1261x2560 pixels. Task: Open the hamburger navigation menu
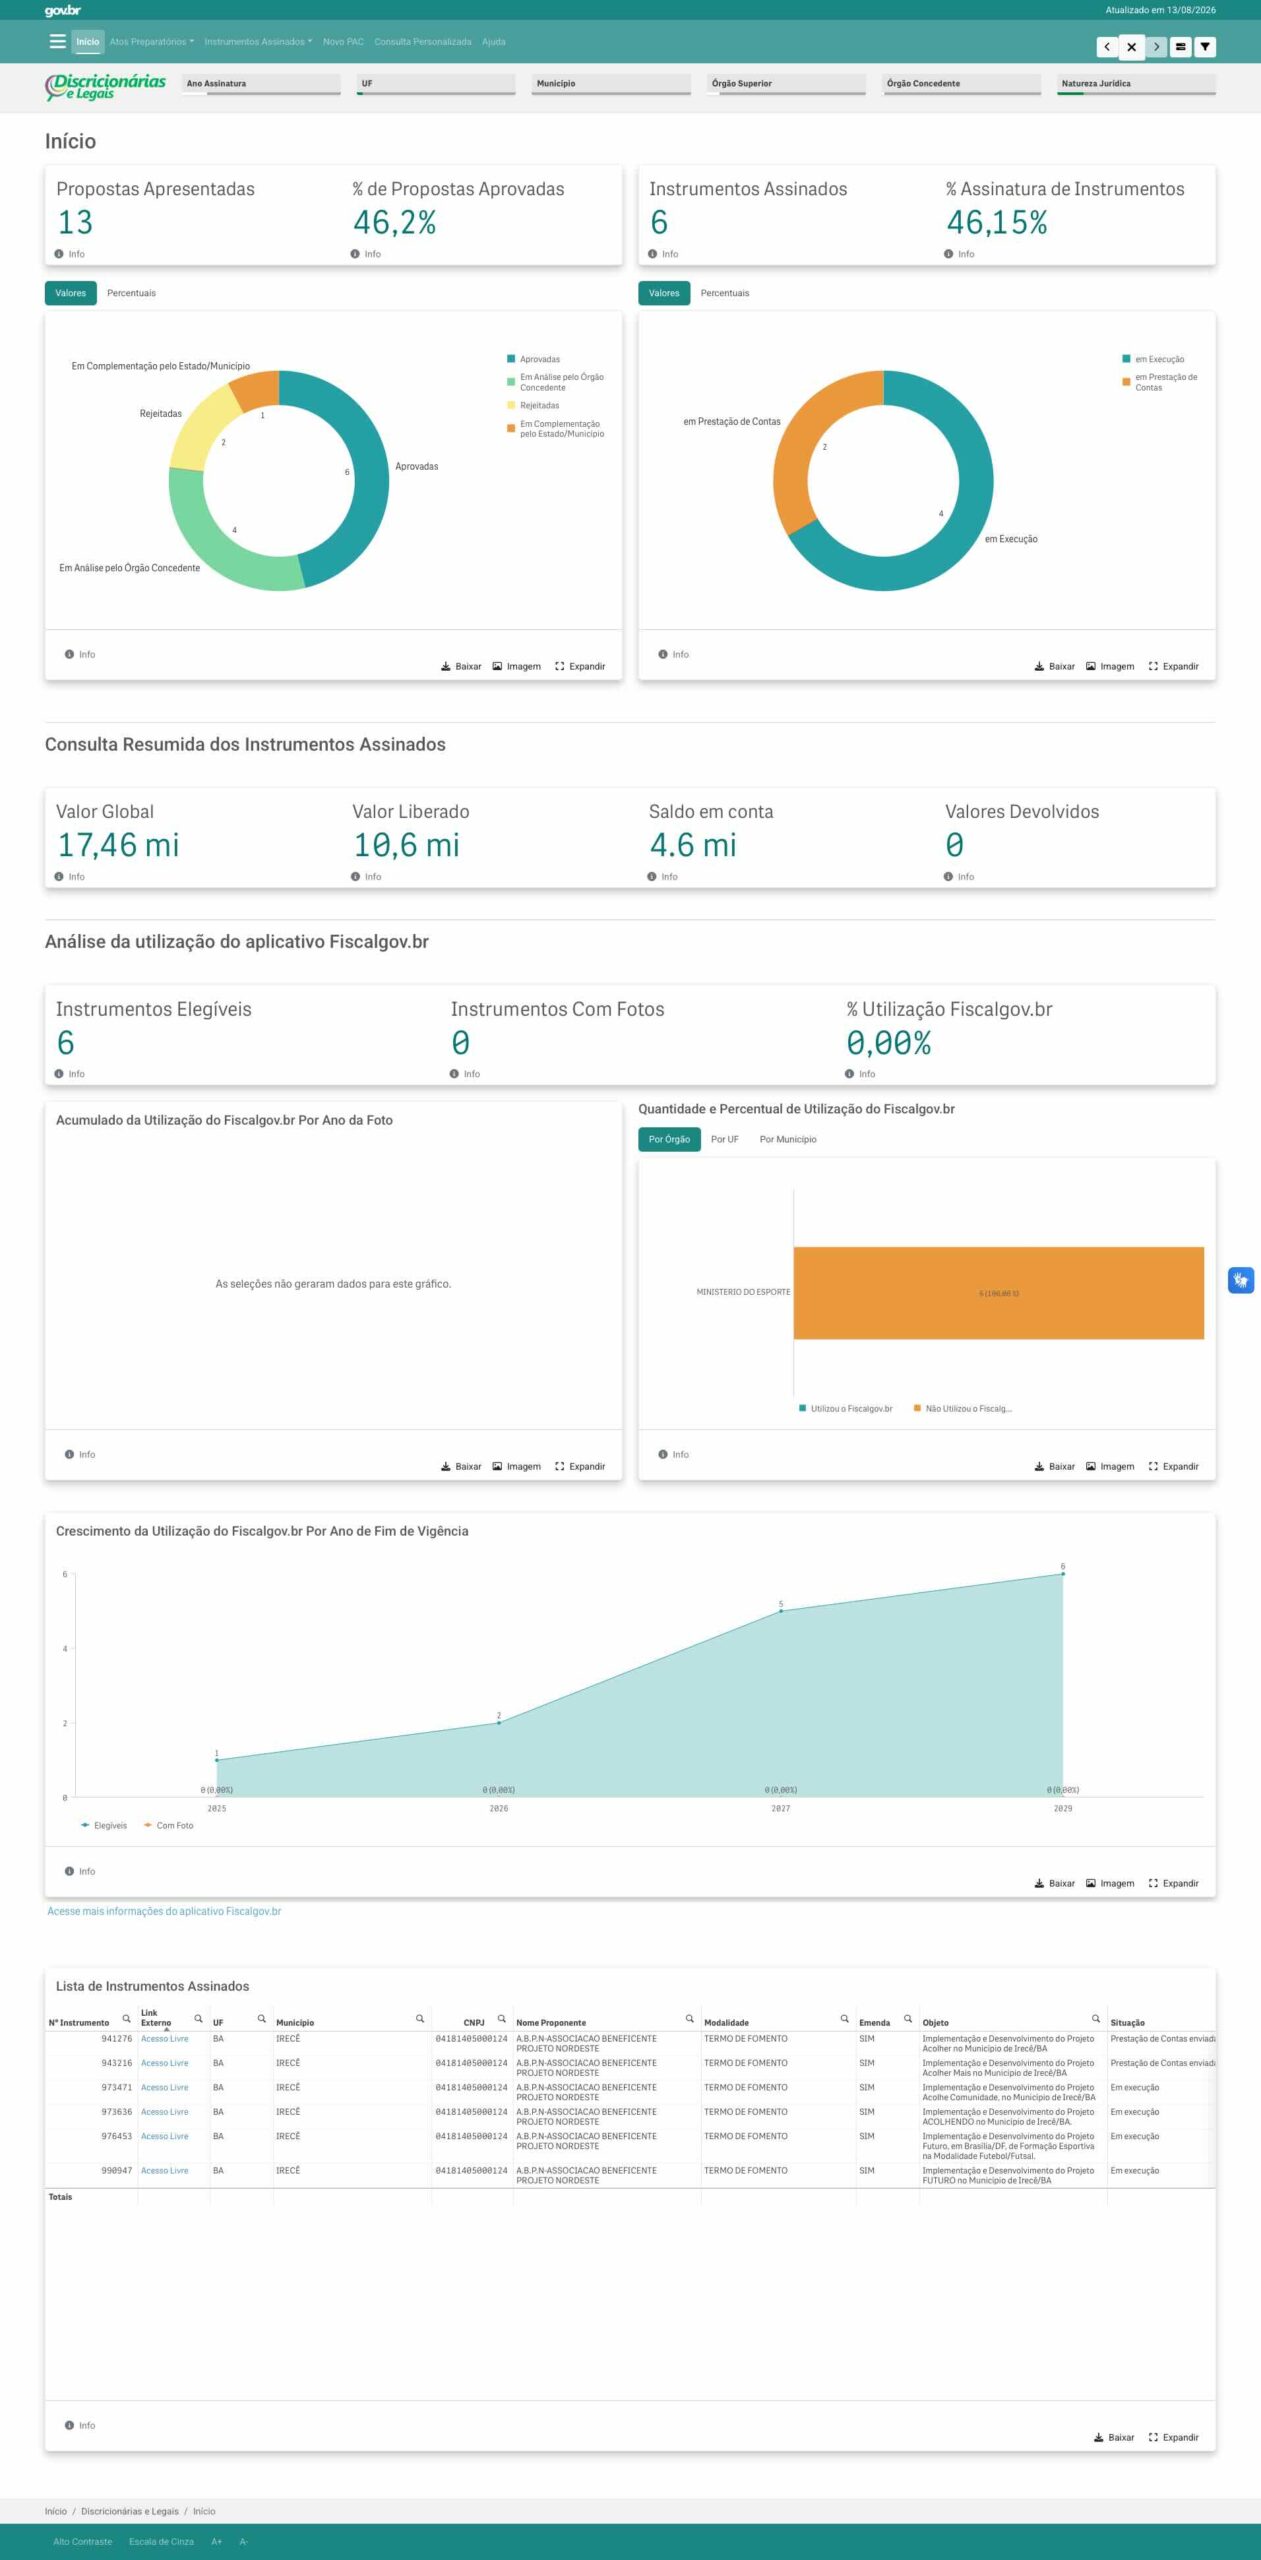57,42
